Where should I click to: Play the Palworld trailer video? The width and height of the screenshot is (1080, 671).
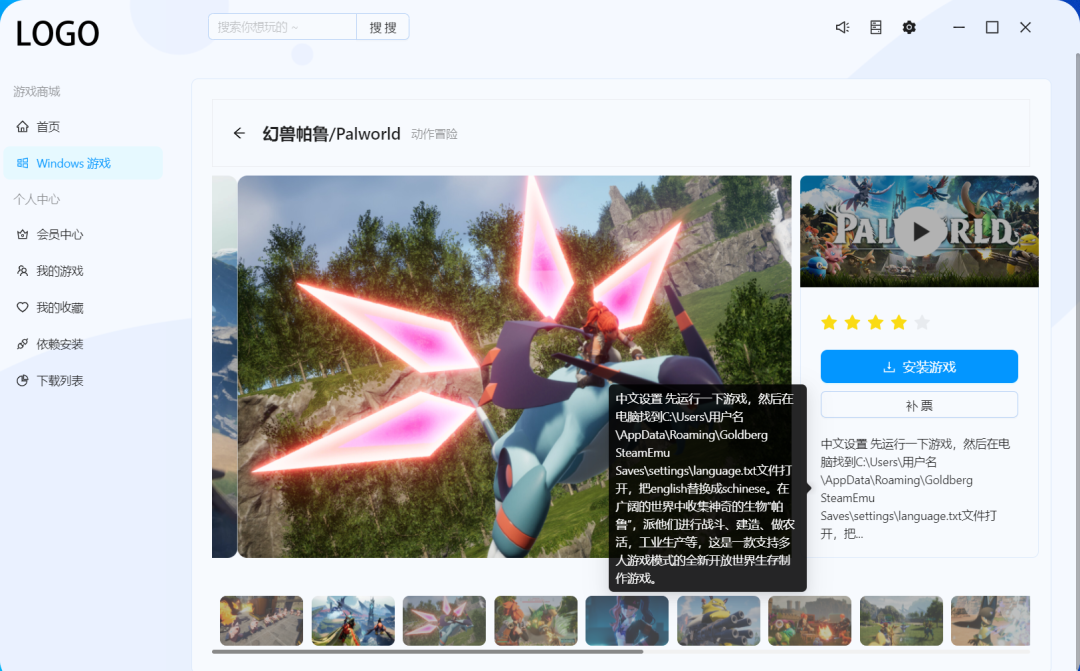click(920, 231)
